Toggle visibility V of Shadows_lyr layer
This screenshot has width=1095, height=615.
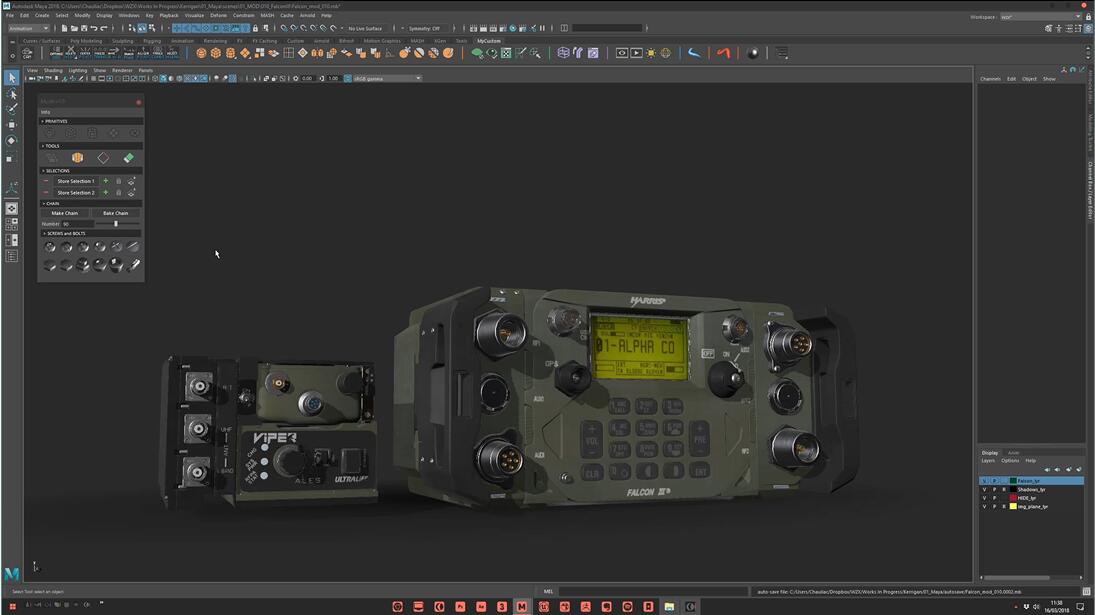(x=985, y=489)
